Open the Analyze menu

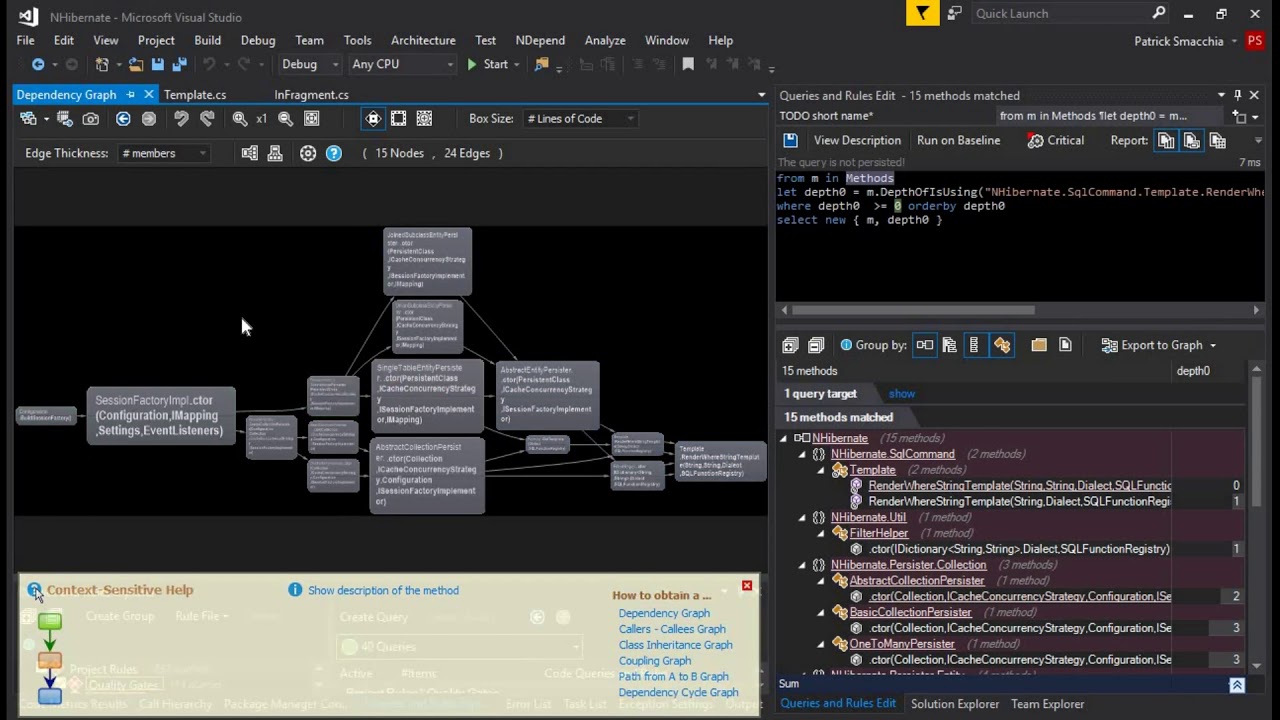pos(605,40)
